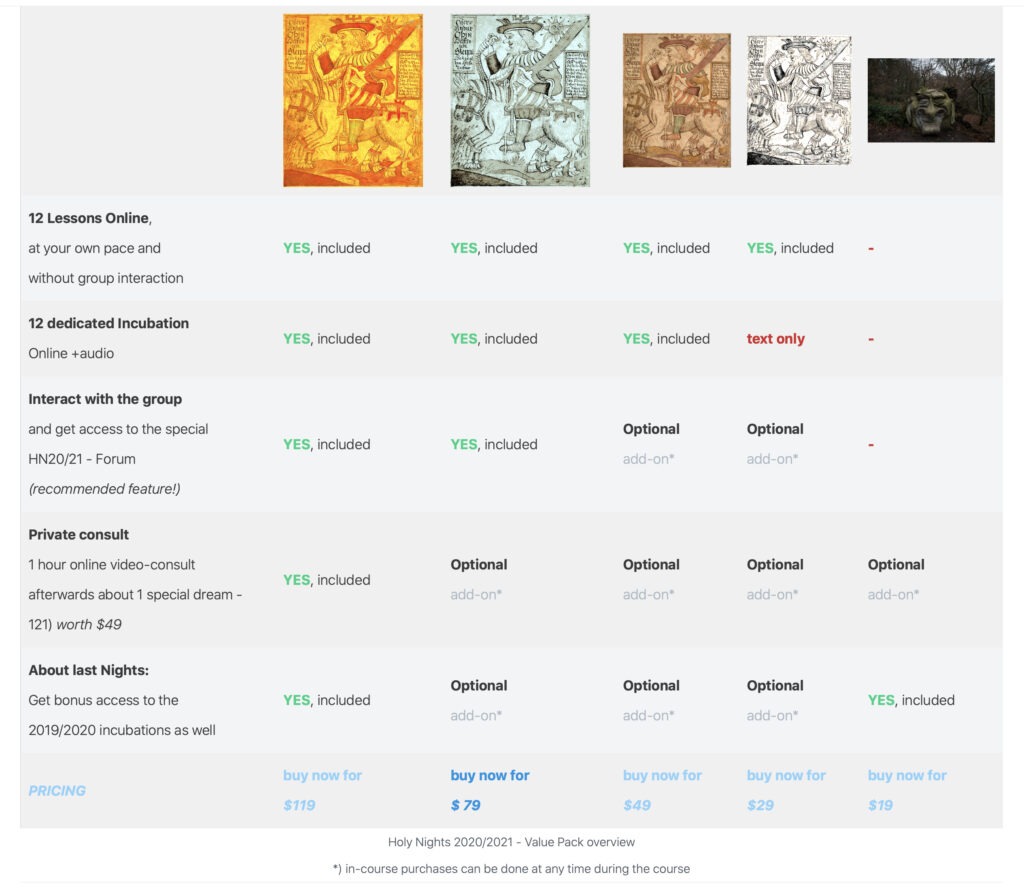This screenshot has height=892, width=1024.
Task: Buy the $49 value pack
Action: tap(662, 790)
